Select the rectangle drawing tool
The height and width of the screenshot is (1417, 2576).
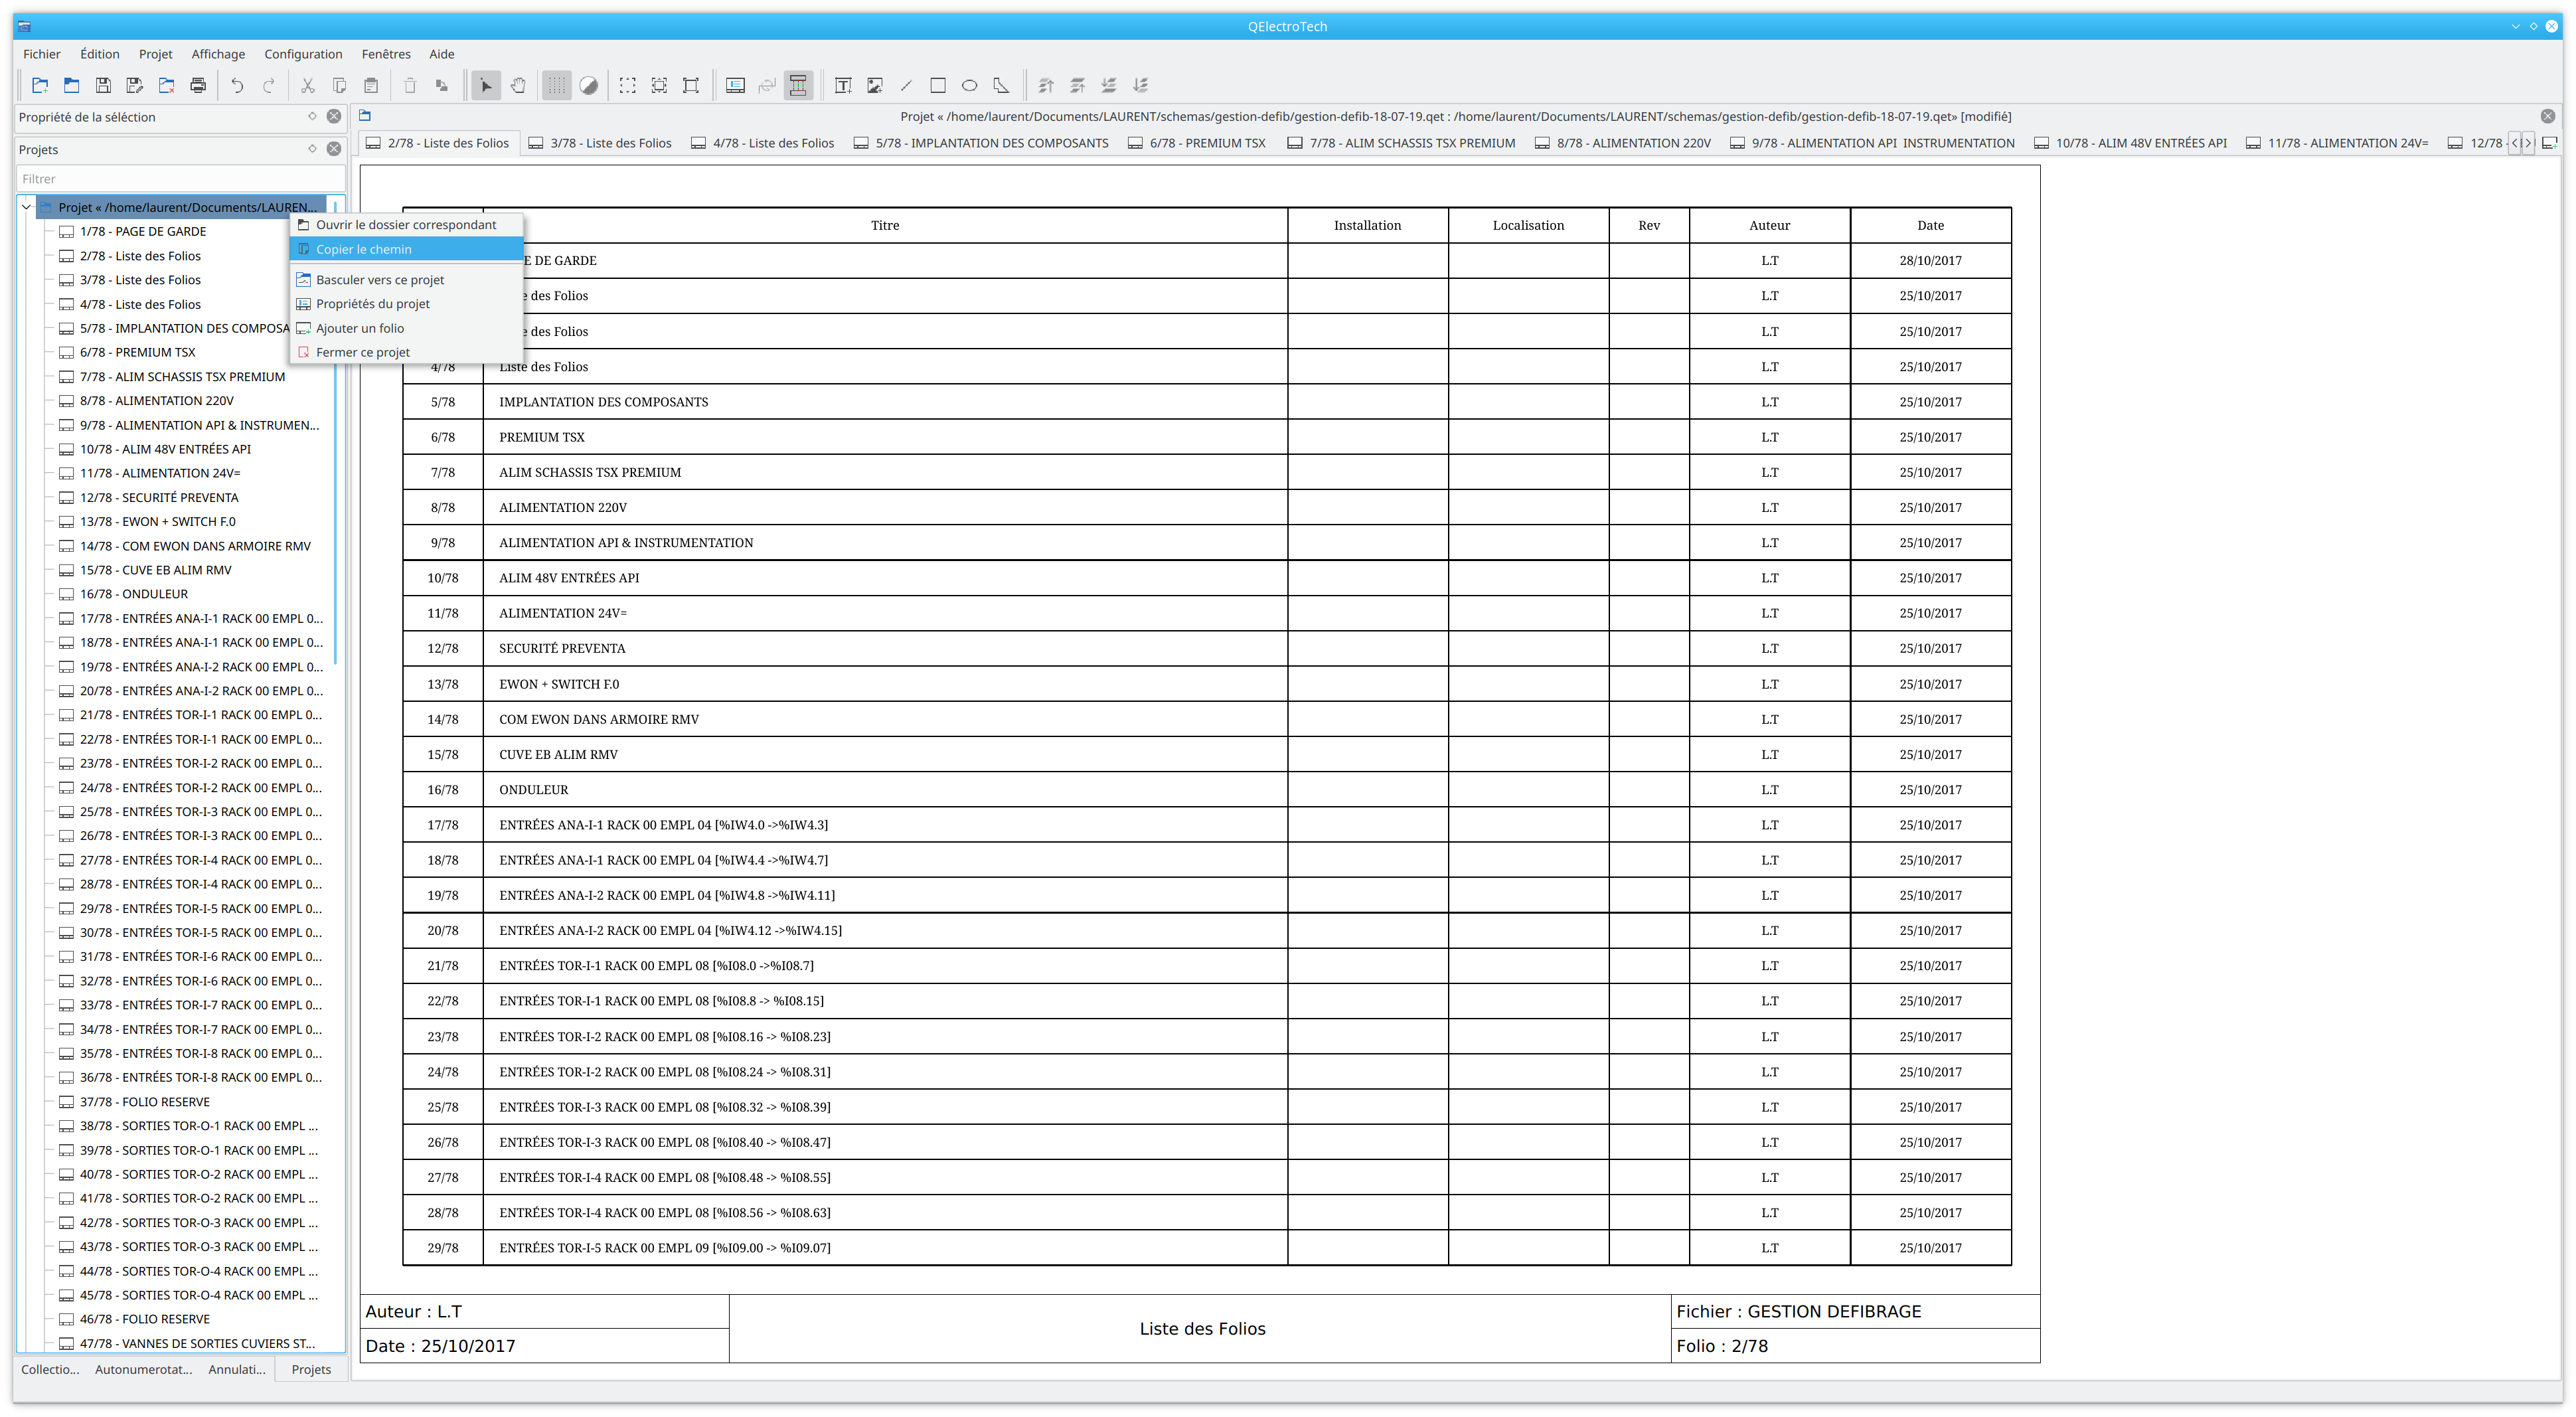click(938, 86)
